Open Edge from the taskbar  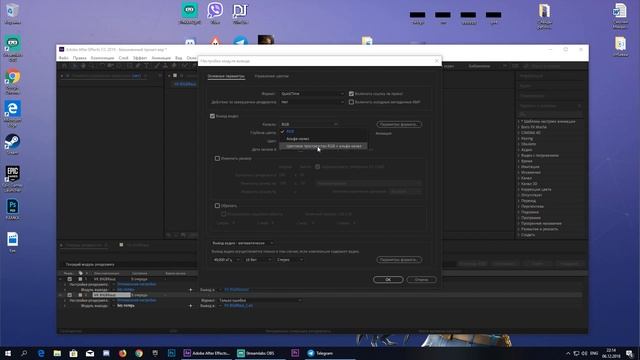pos(41,353)
